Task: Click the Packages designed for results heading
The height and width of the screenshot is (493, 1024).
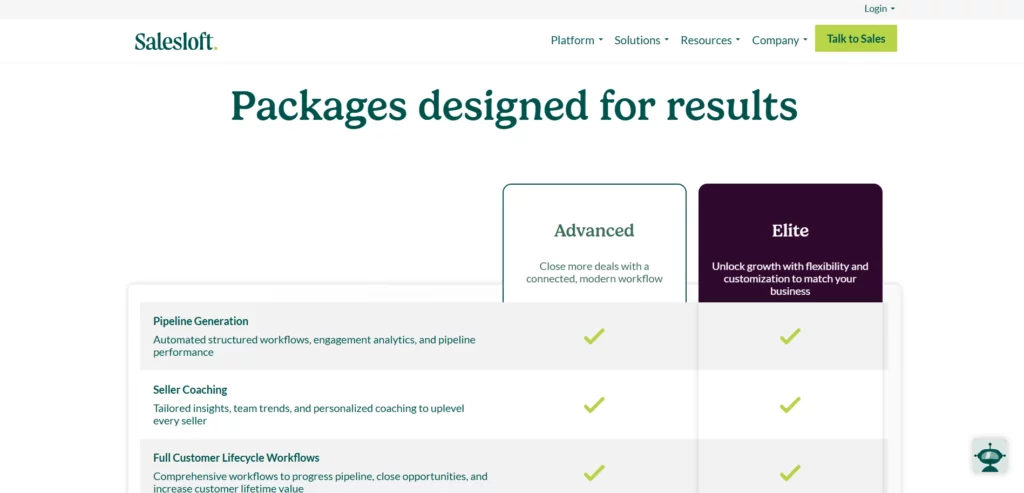Action: (x=514, y=106)
